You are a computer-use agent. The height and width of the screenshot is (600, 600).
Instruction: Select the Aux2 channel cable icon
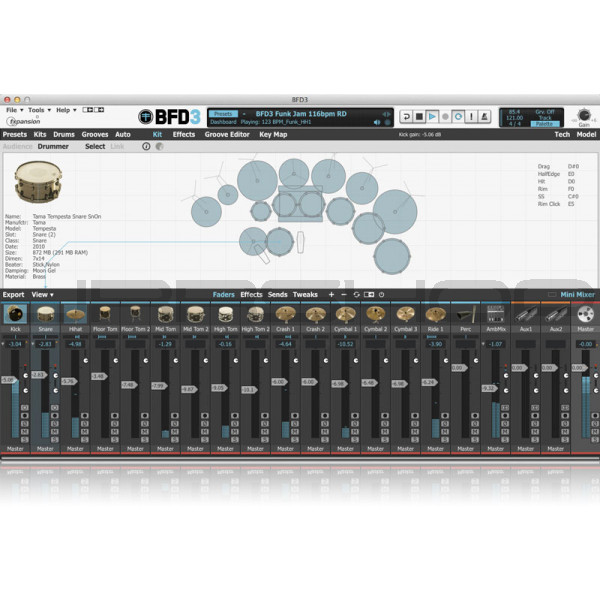tap(556, 314)
